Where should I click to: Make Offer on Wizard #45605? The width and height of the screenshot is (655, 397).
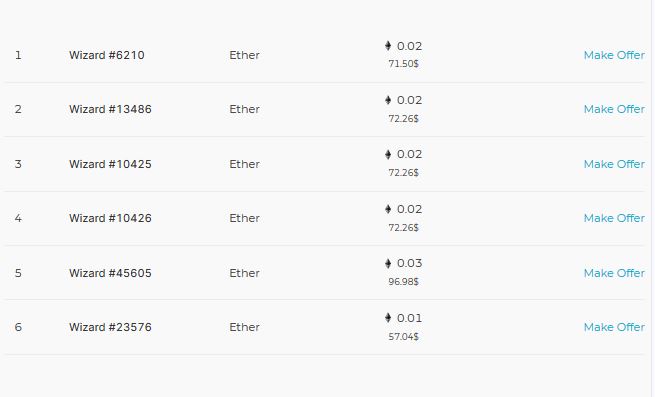(x=614, y=273)
